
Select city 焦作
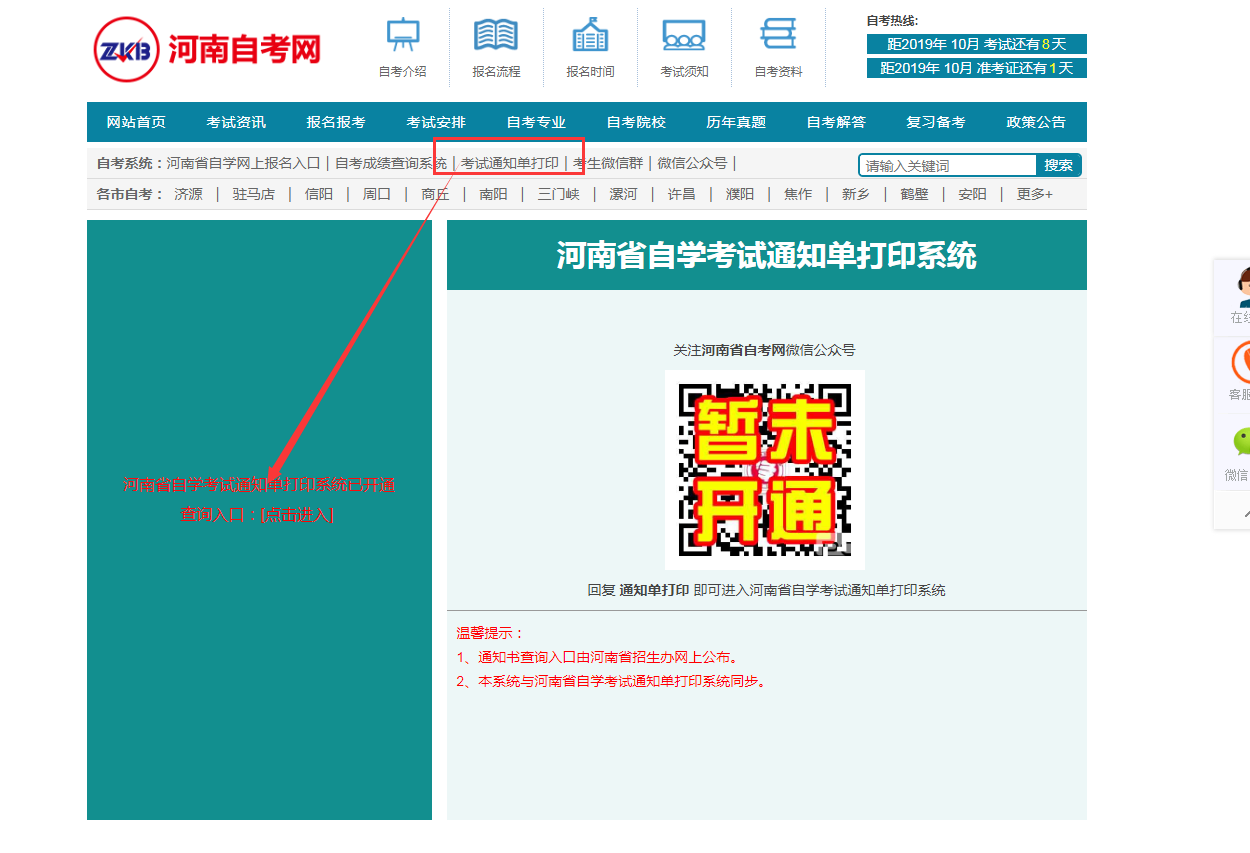point(798,194)
